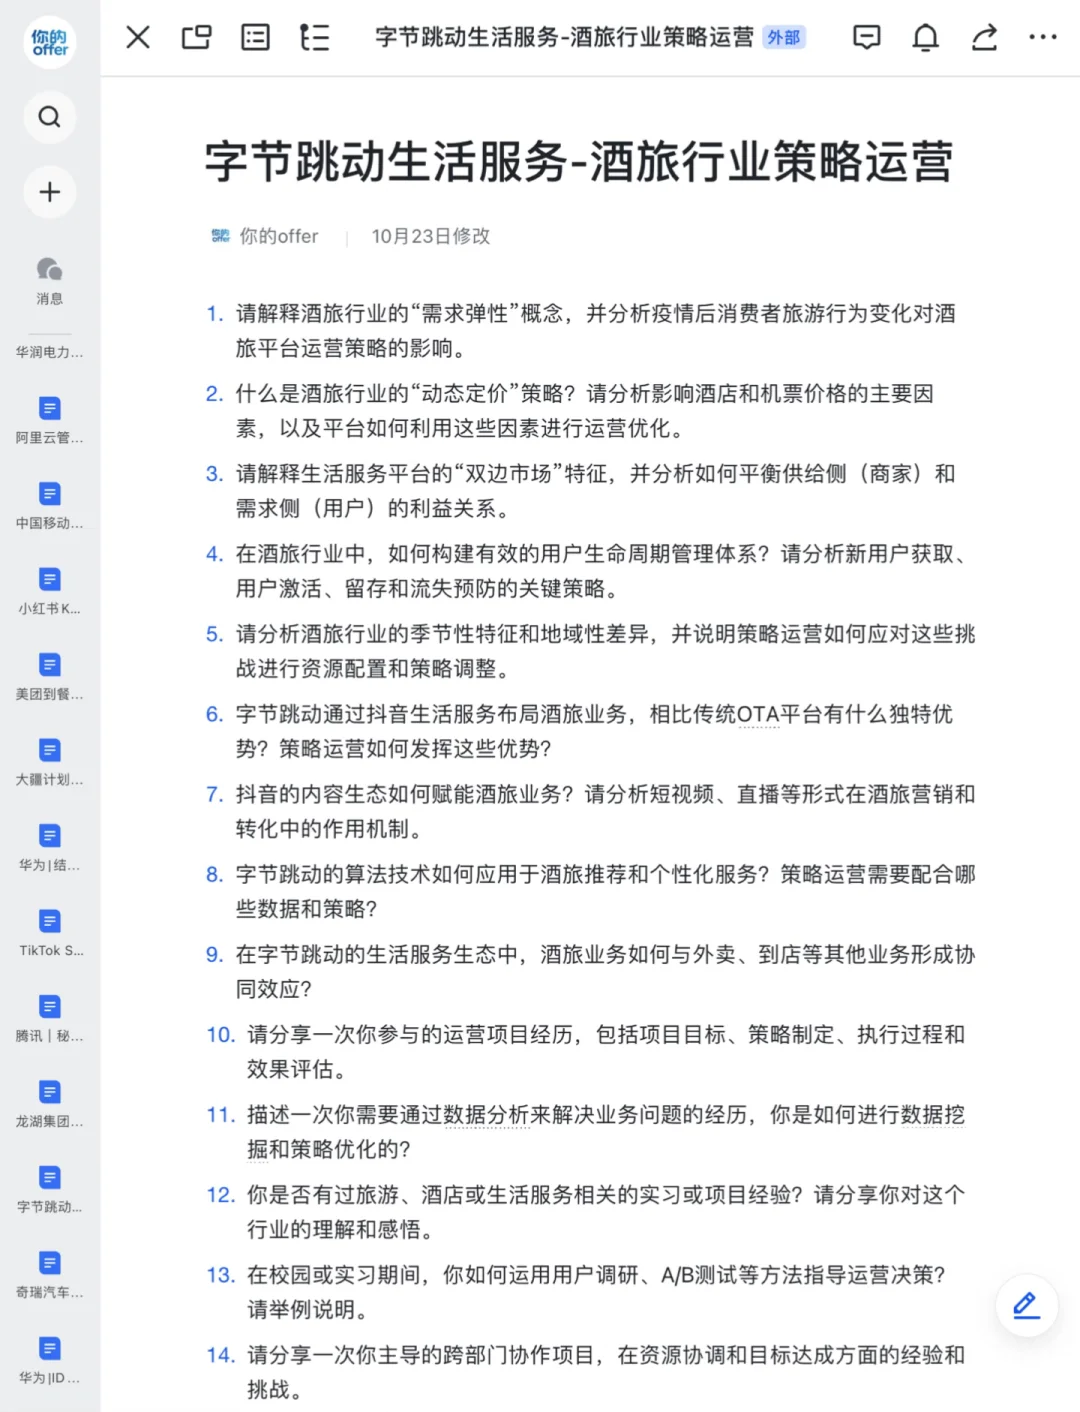The image size is (1080, 1412).
Task: Open the more options ellipsis menu
Action: 1042,38
